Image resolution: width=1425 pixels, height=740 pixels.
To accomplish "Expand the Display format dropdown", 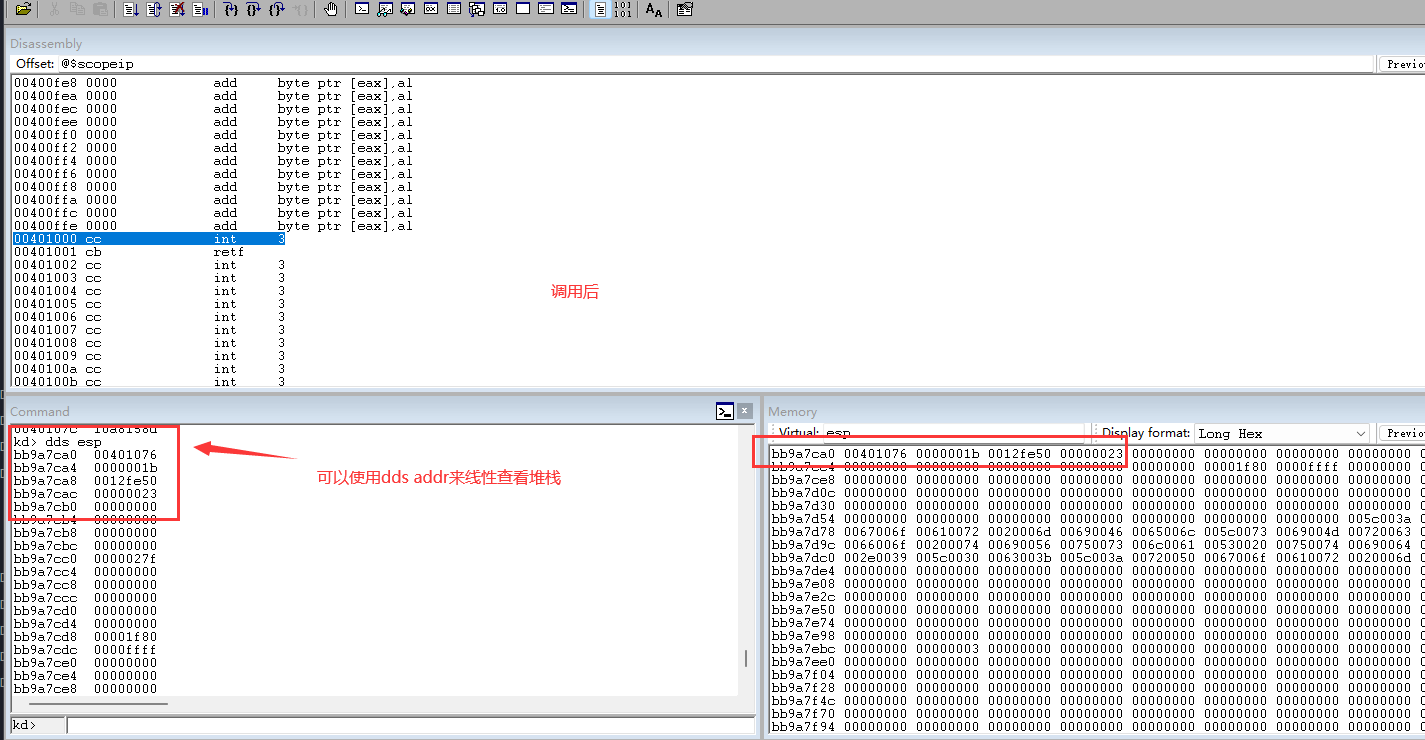I will (1360, 433).
